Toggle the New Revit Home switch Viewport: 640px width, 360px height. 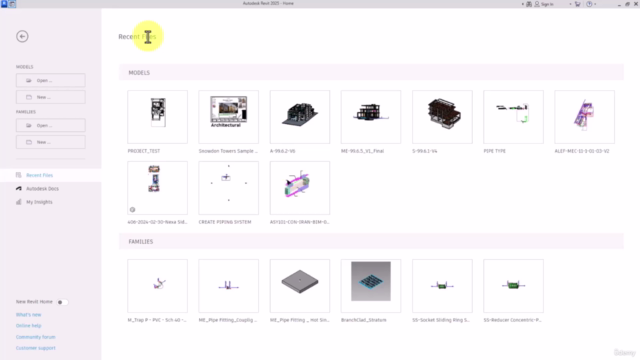click(x=62, y=302)
